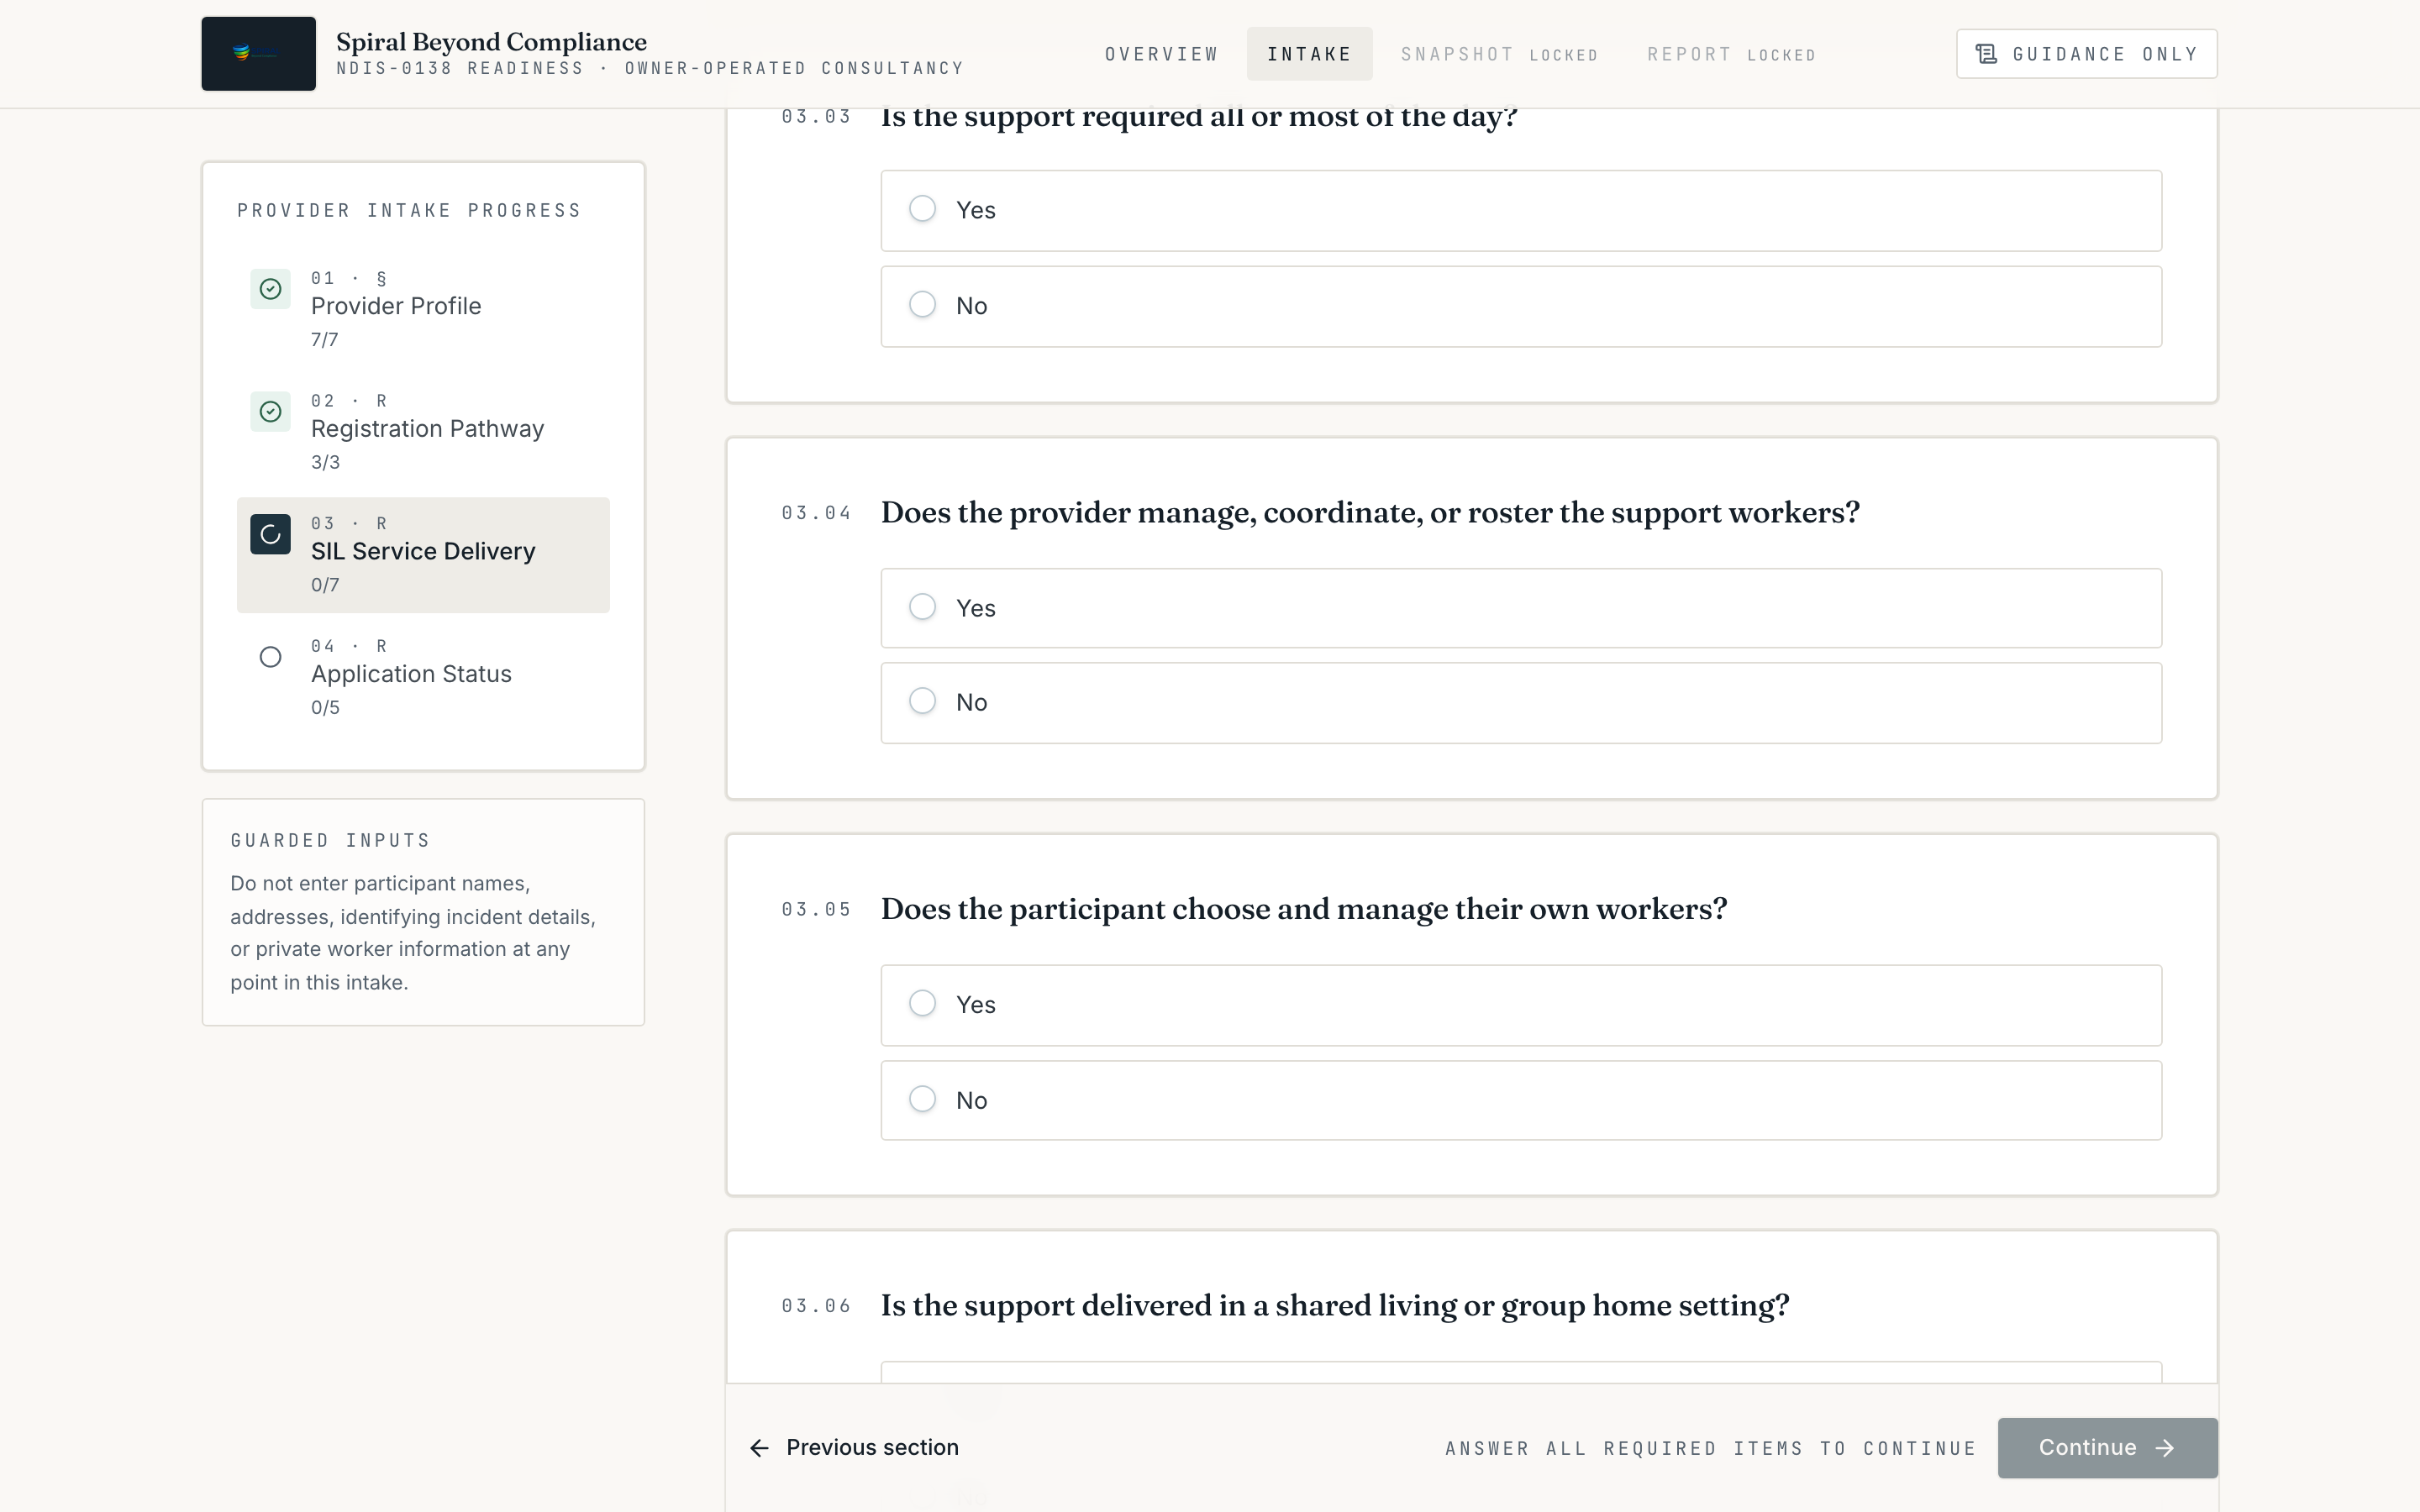
Task: Switch to the Intake tab
Action: 1309,54
